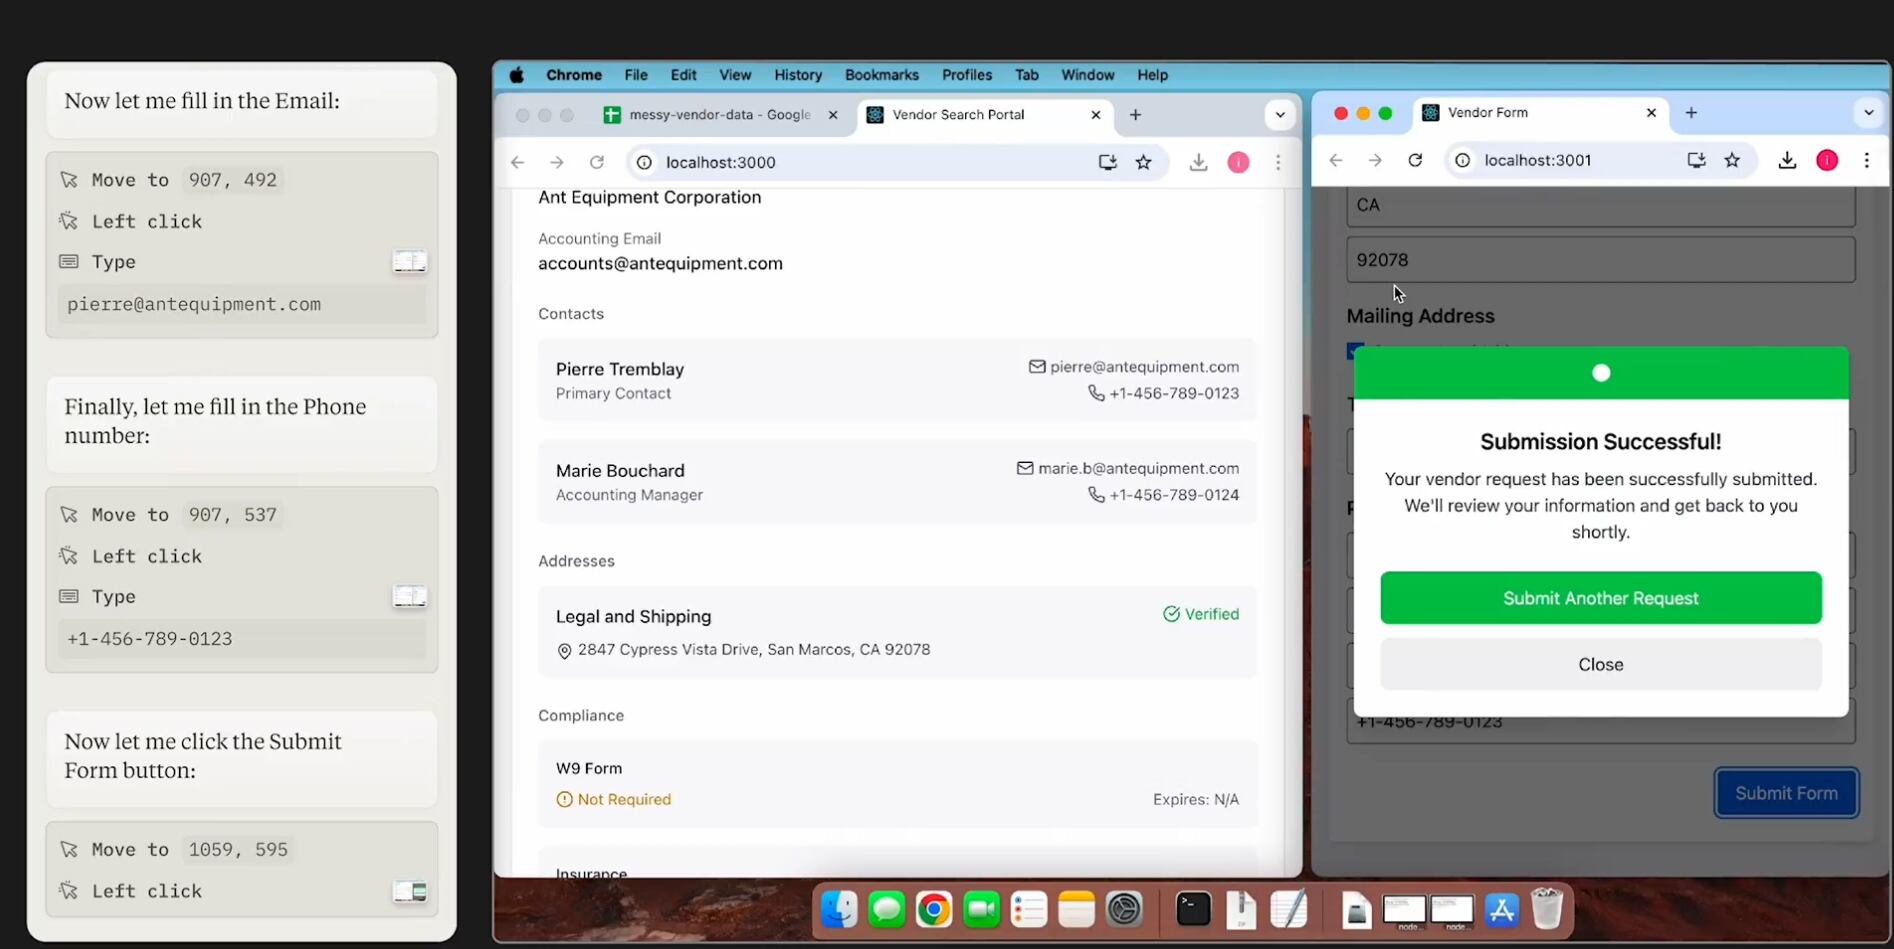This screenshot has height=949, width=1894.
Task: Open new tab in Vendor Form window
Action: 1691,113
